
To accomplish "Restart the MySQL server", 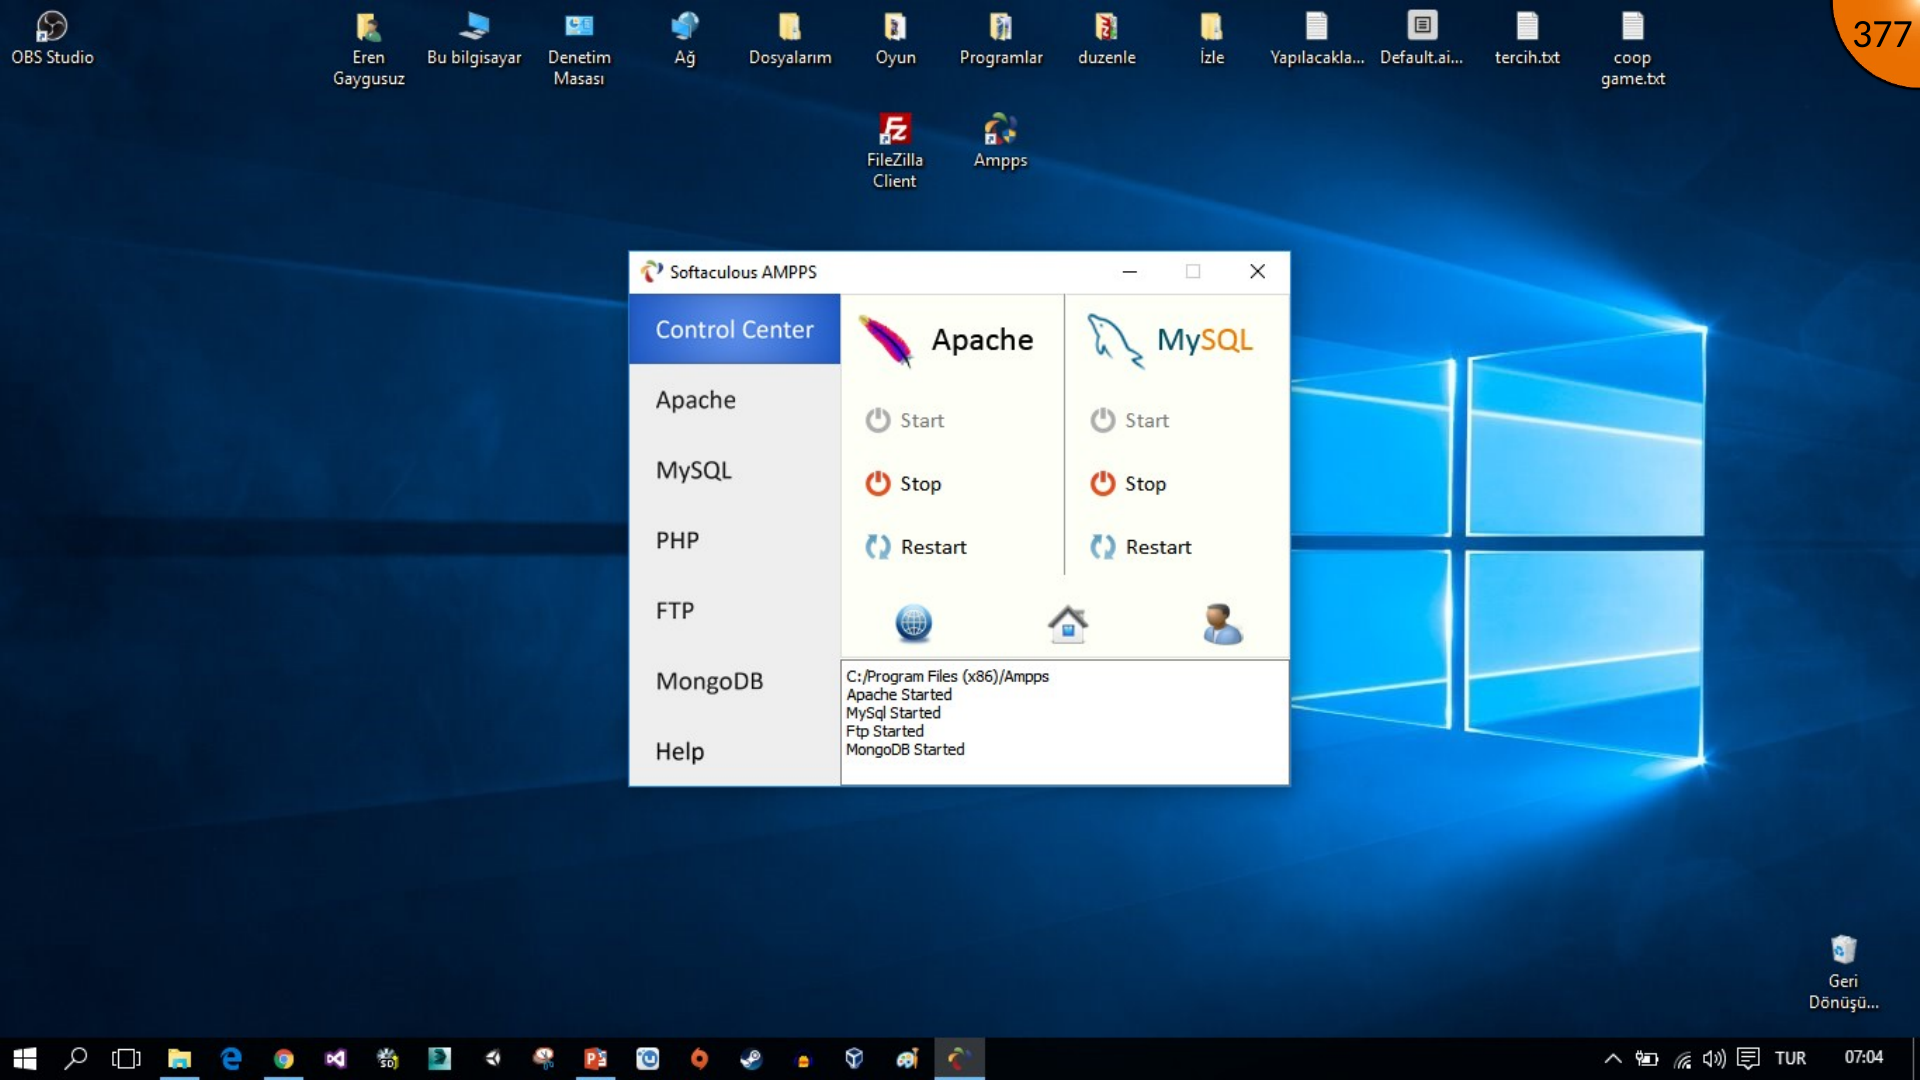I will pyautogui.click(x=1142, y=547).
